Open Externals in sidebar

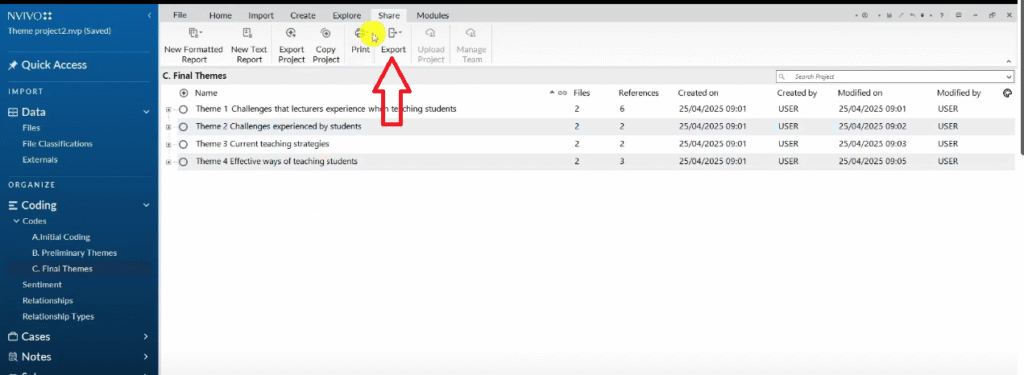[40, 159]
